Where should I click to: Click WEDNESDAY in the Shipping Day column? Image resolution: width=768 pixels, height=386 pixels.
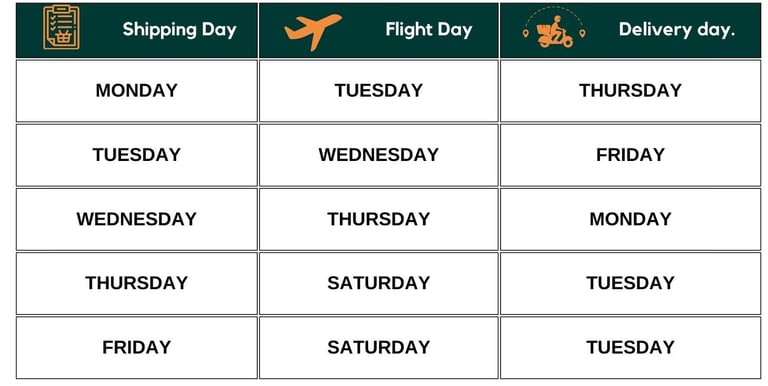pos(137,219)
